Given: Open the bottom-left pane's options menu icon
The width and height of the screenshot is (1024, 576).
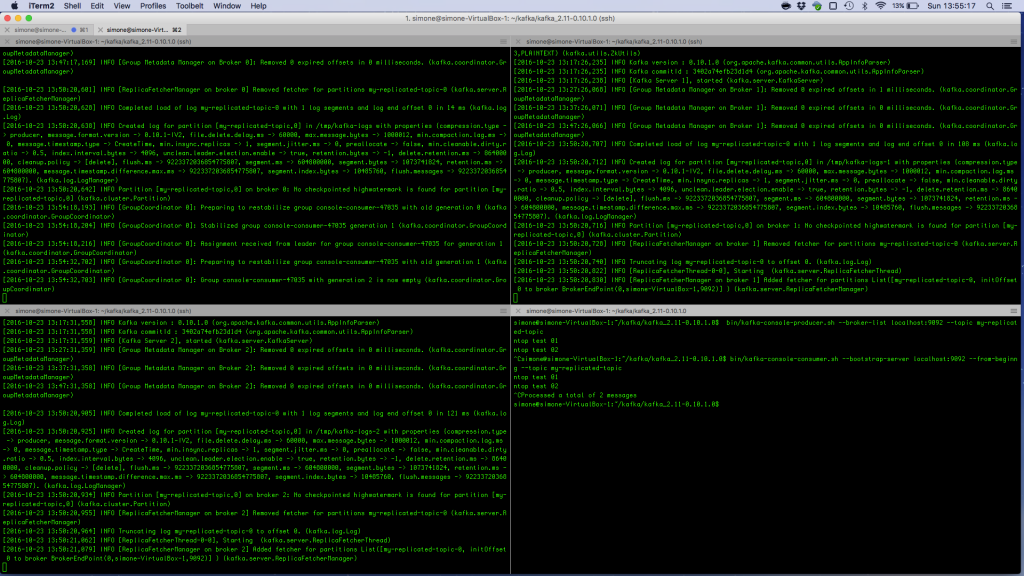Looking at the screenshot, I should pos(503,312).
